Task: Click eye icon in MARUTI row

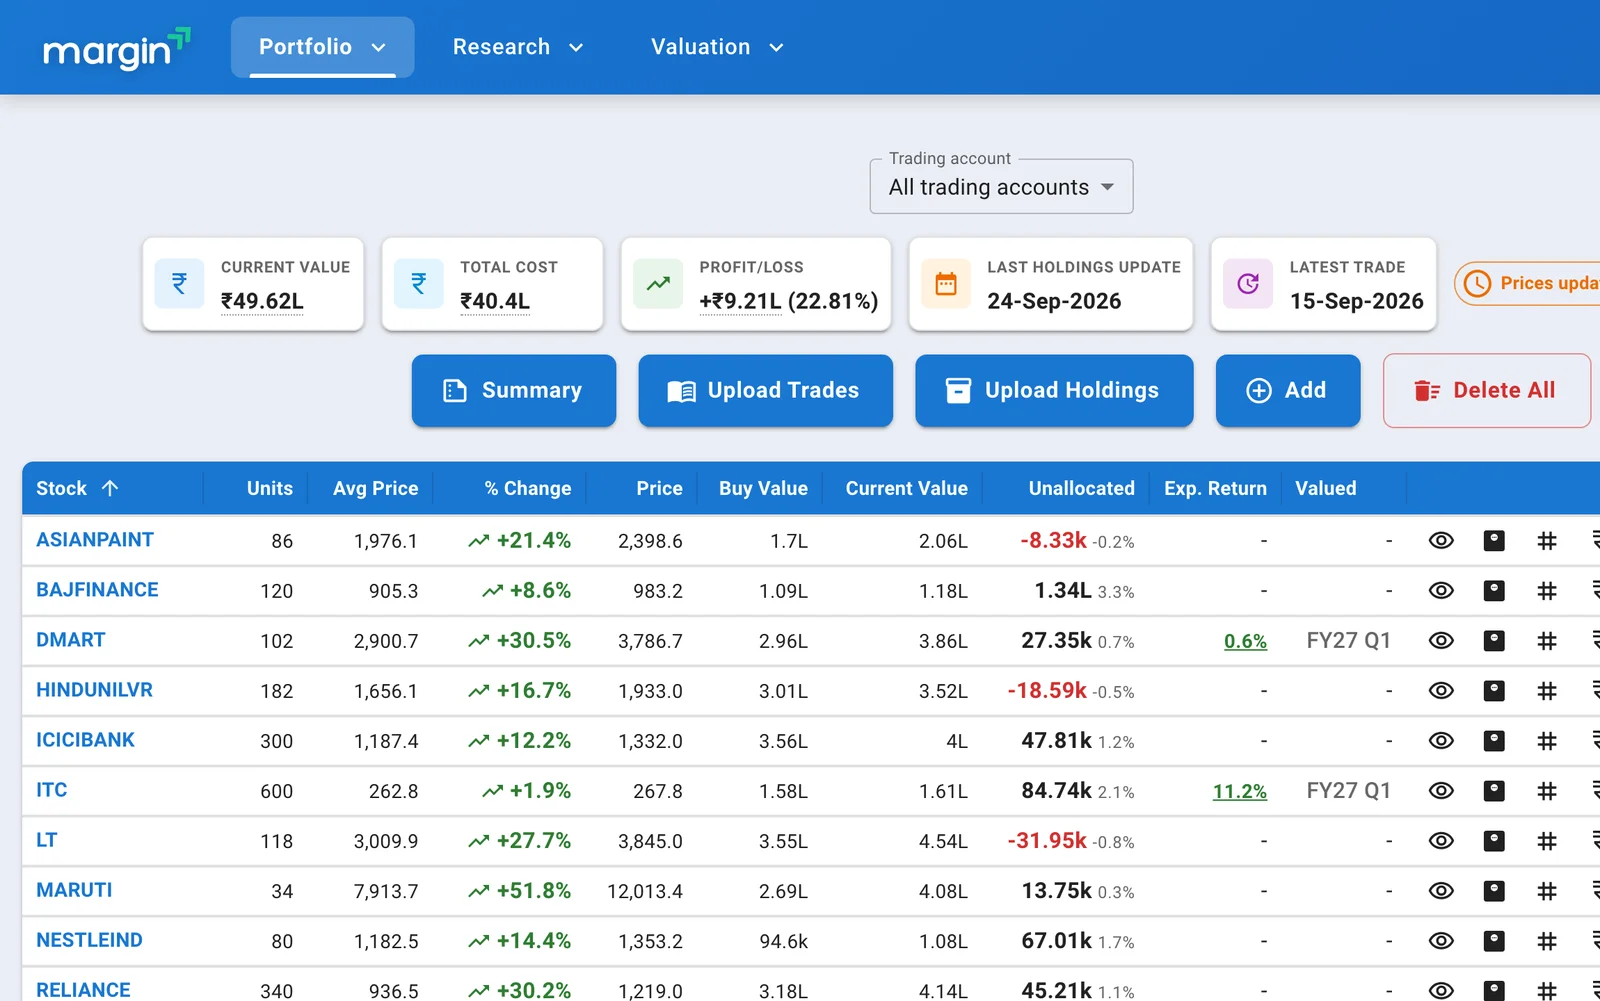Action: tap(1441, 891)
